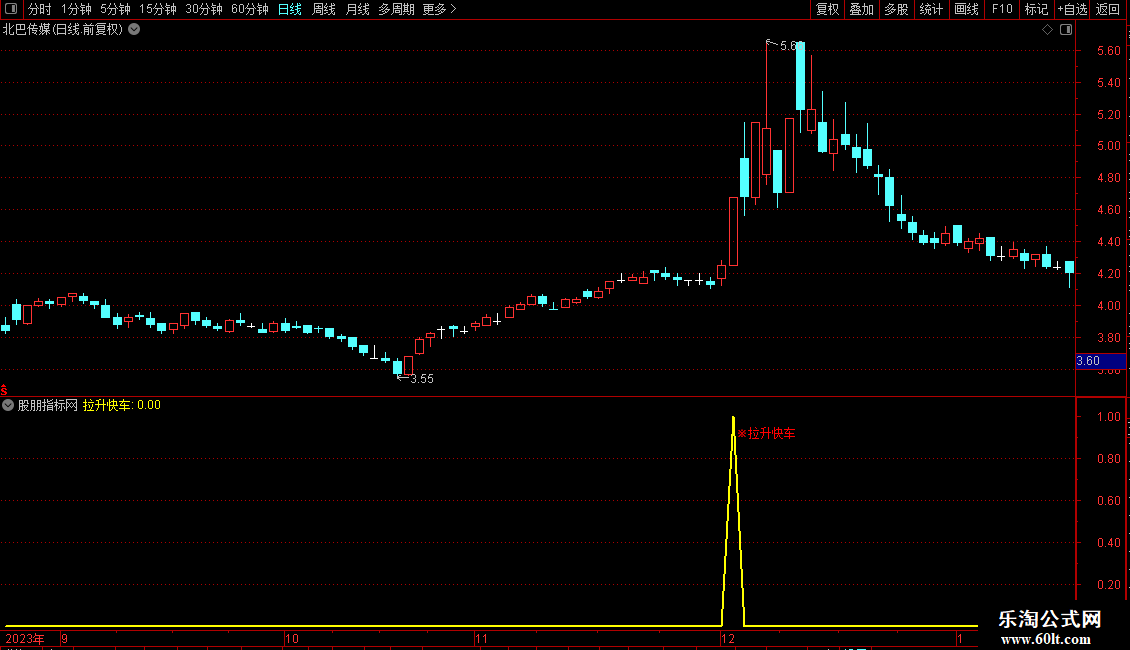Toggle the left sidebar panel icon
Viewport: 1130px width, 650px height.
click(11, 9)
